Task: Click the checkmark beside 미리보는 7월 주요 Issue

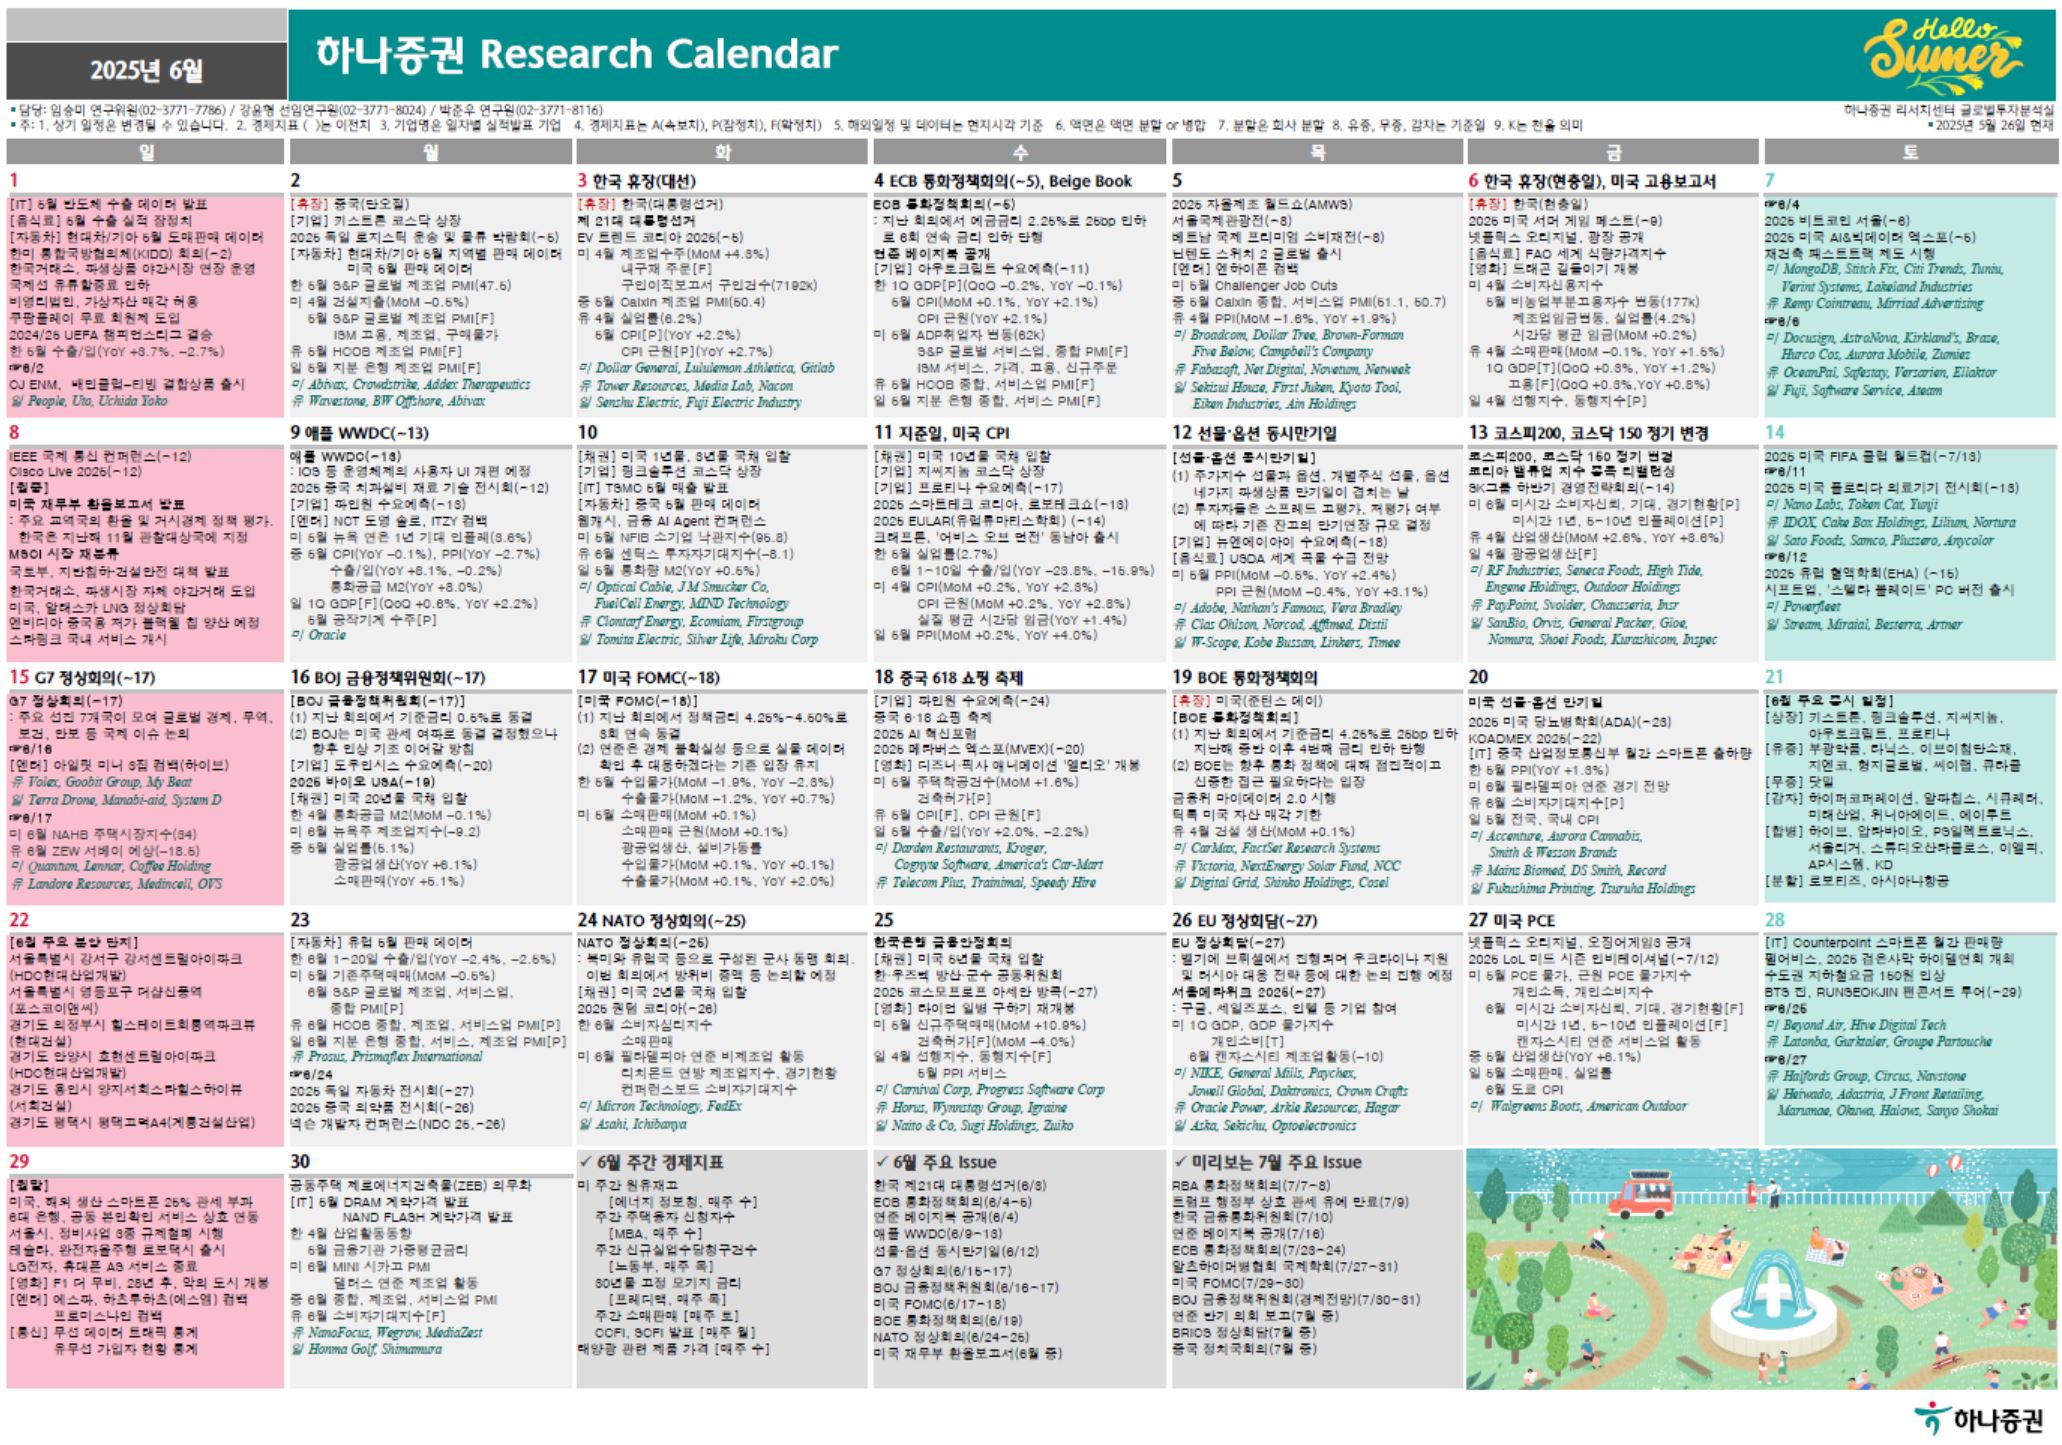Action: pos(1180,1162)
